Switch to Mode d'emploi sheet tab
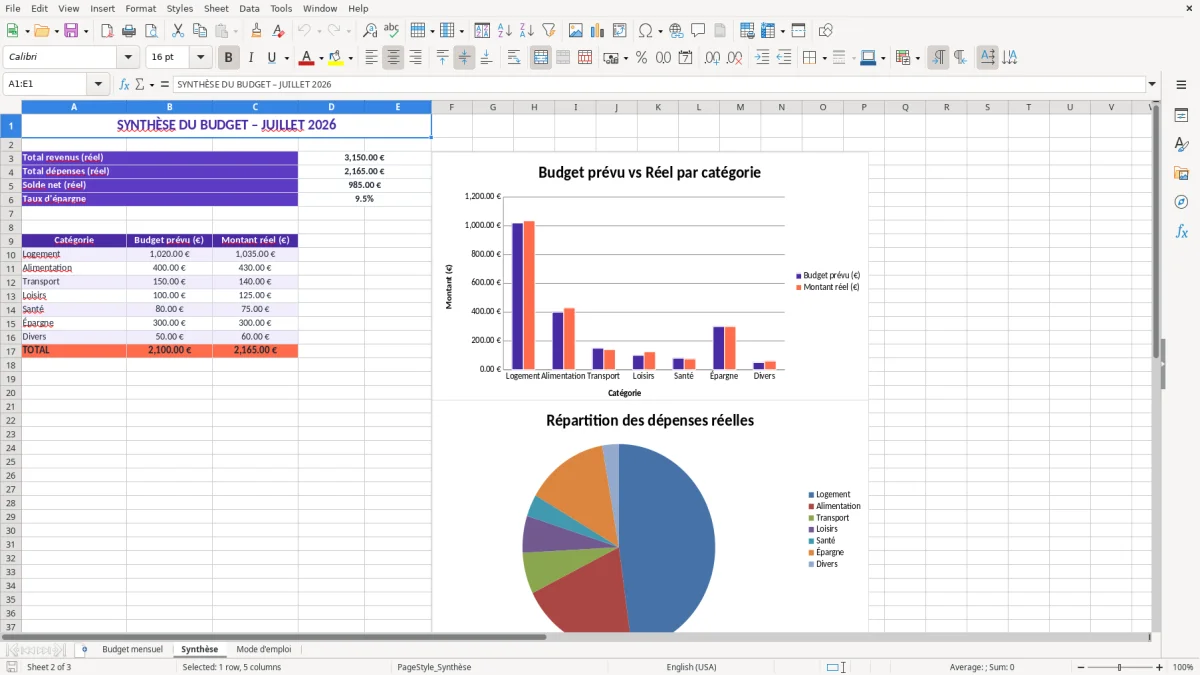Screen dimensions: 1200x675 264,649
